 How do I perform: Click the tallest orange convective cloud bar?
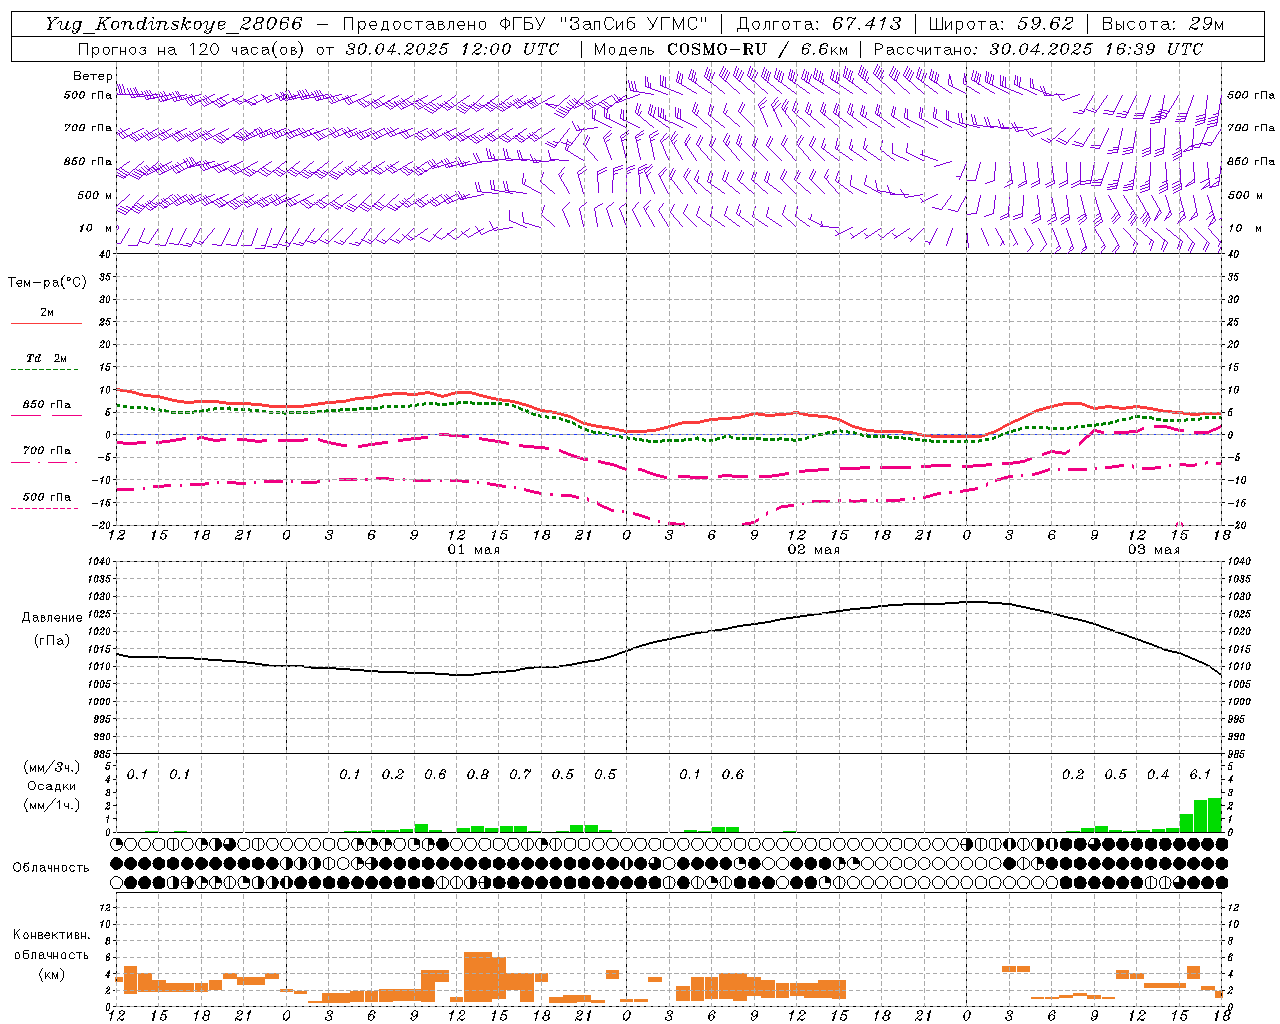[478, 976]
